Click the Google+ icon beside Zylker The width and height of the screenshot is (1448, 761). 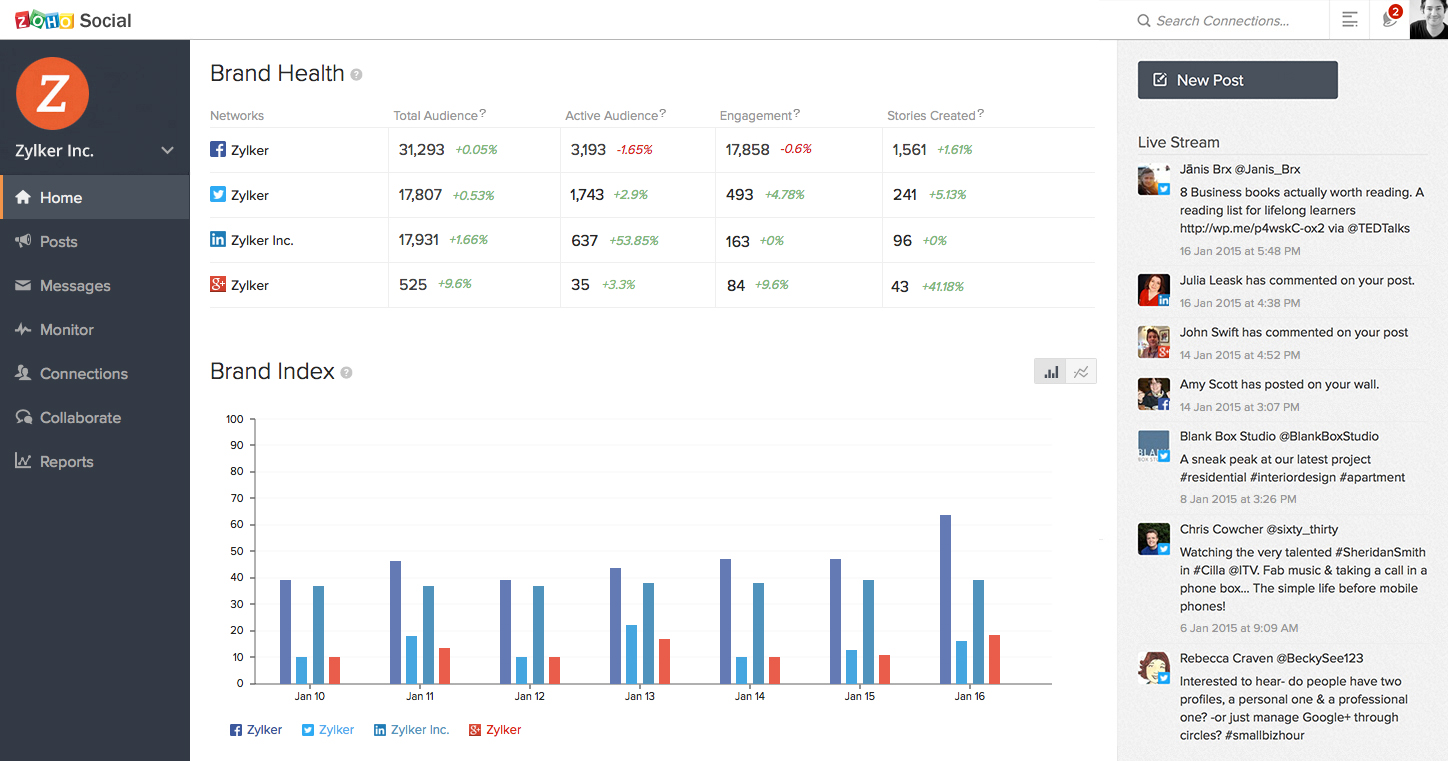pyautogui.click(x=218, y=284)
